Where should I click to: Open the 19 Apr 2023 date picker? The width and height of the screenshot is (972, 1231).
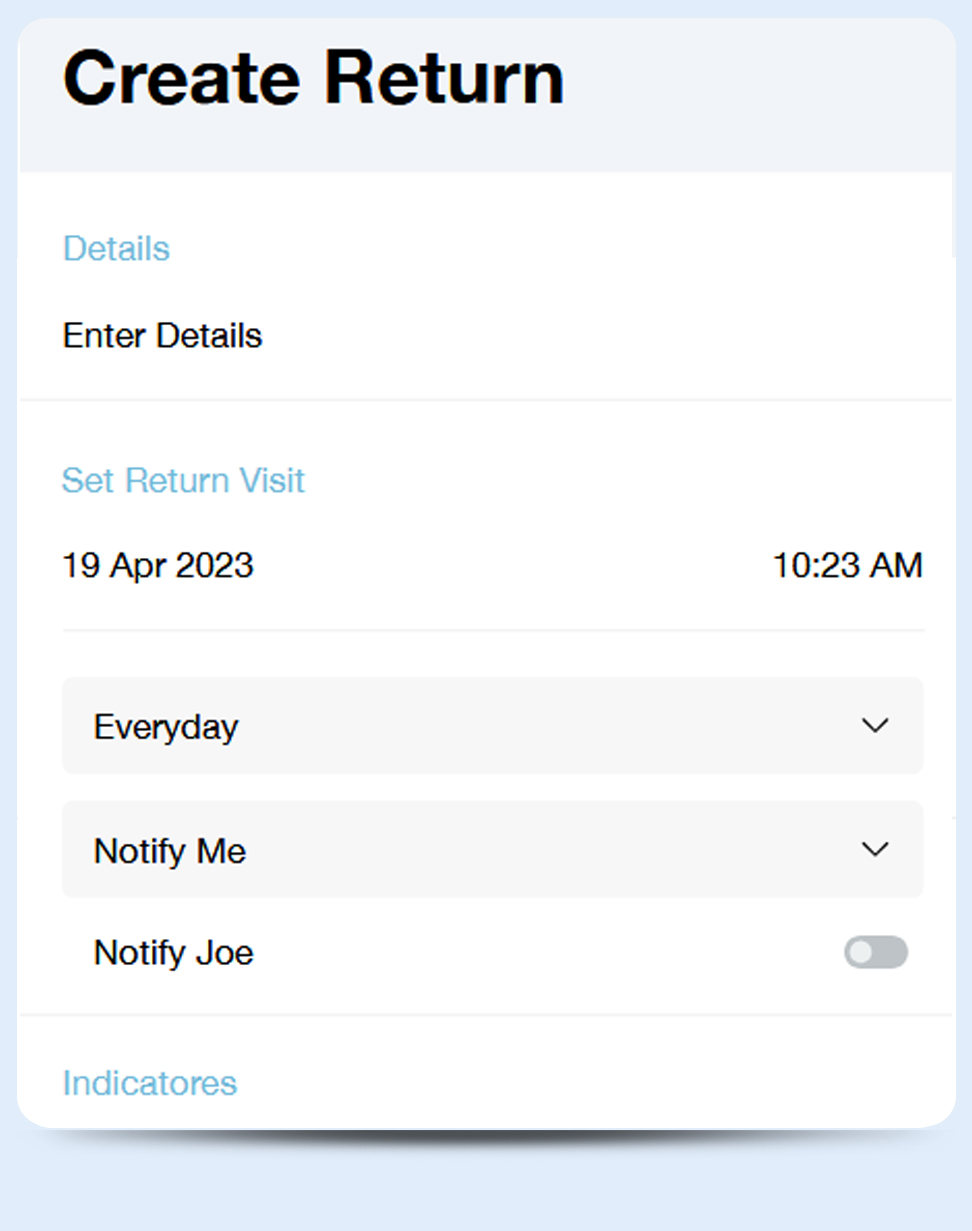(x=158, y=566)
